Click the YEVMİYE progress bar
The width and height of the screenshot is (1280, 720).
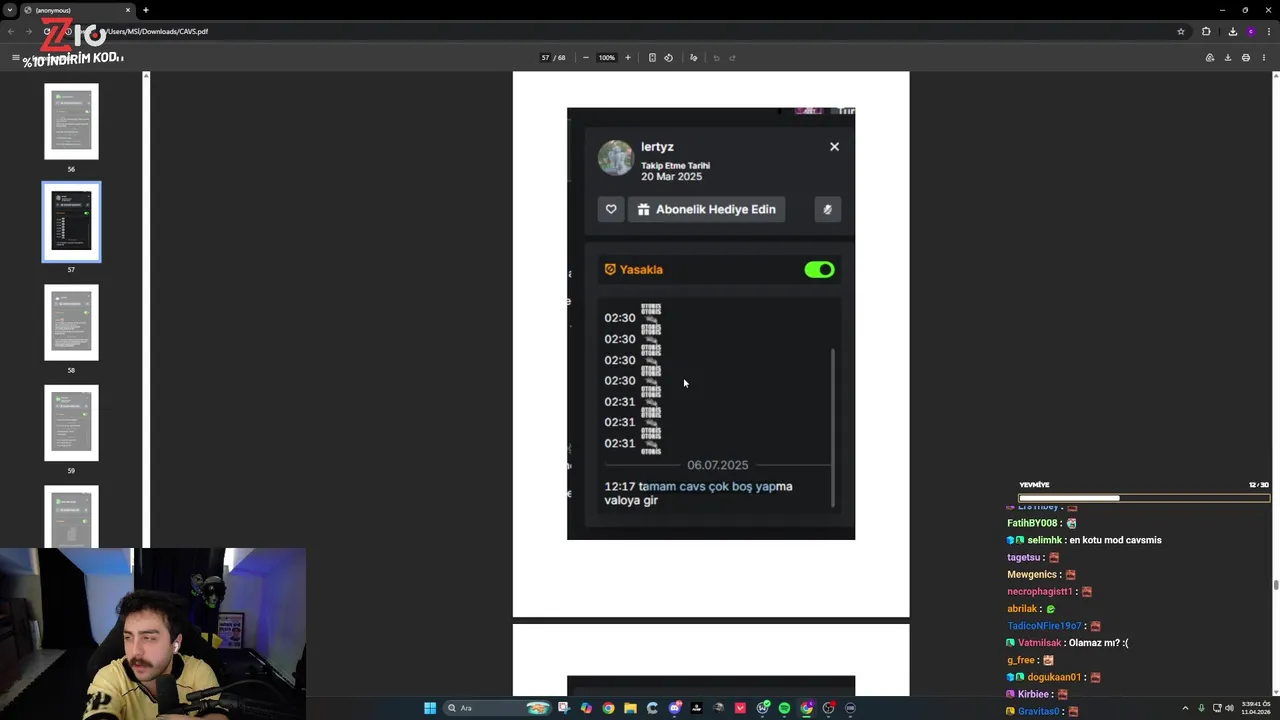pyautogui.click(x=1143, y=497)
